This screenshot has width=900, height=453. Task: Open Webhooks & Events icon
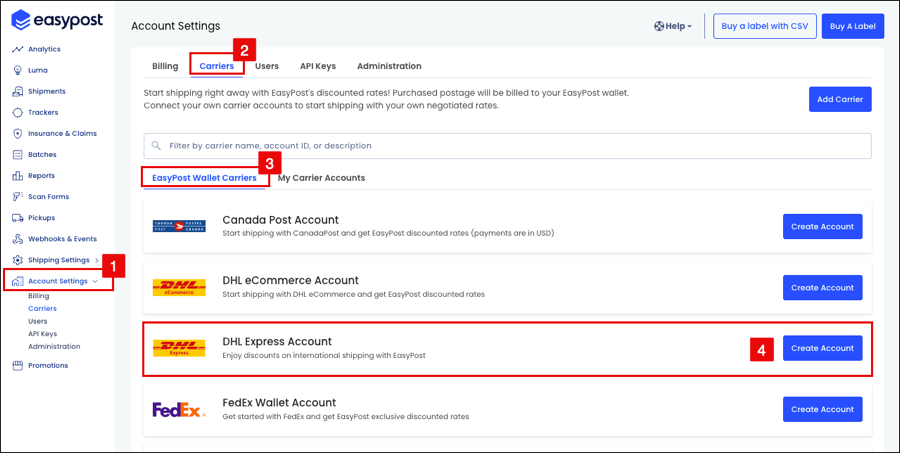17,239
